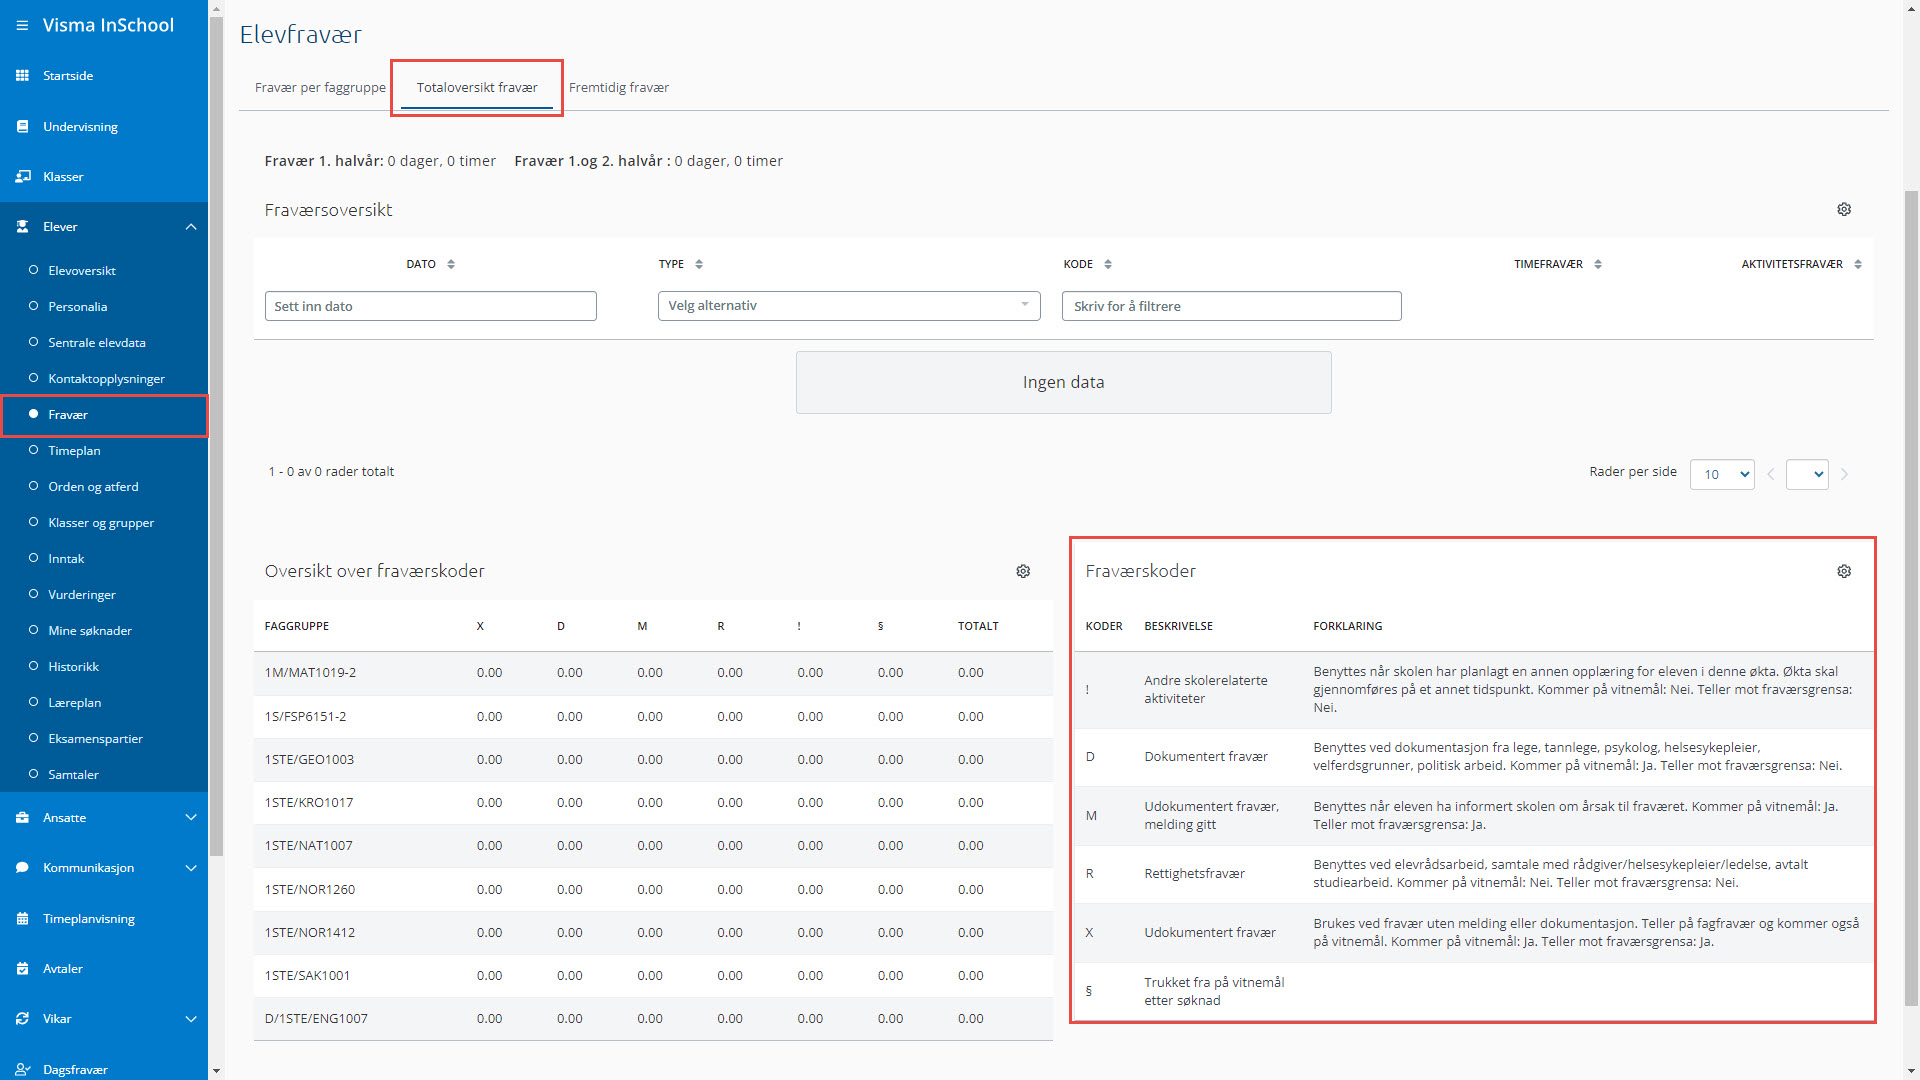This screenshot has width=1920, height=1080.
Task: Sort table by TIMEFRAVÆR column arrows
Action: (x=1598, y=264)
